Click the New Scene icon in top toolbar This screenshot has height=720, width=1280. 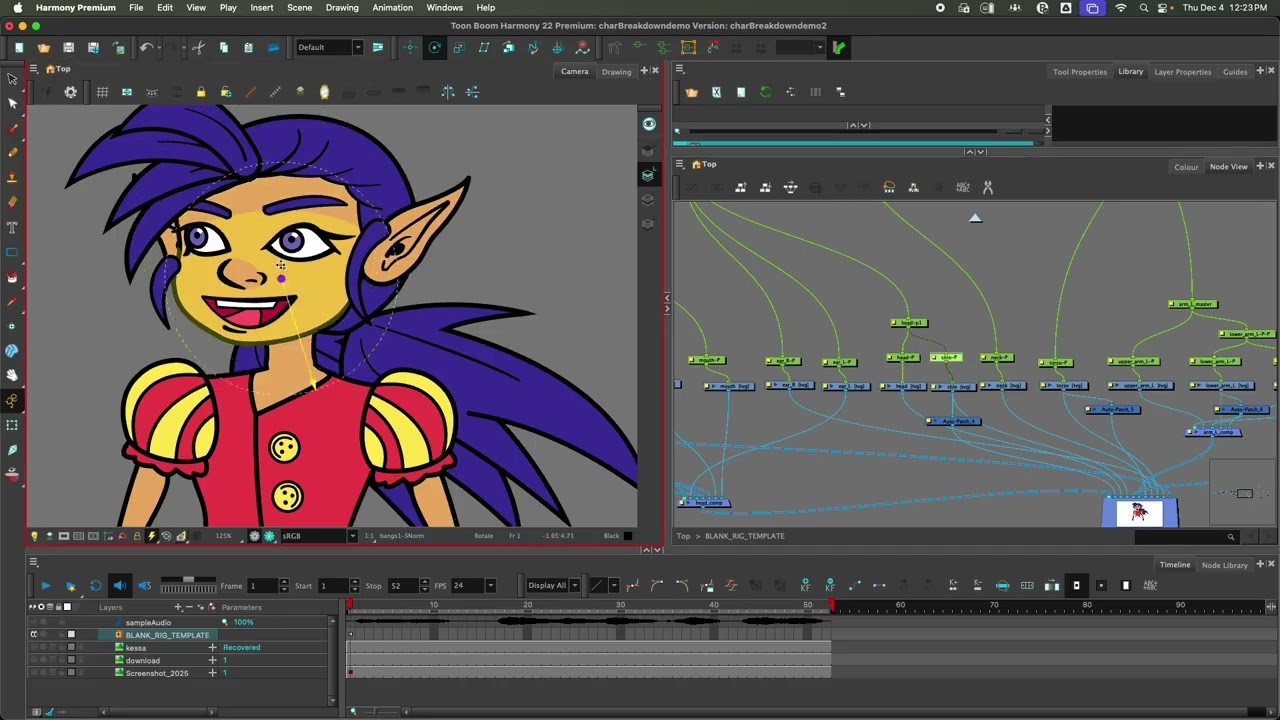[x=19, y=47]
